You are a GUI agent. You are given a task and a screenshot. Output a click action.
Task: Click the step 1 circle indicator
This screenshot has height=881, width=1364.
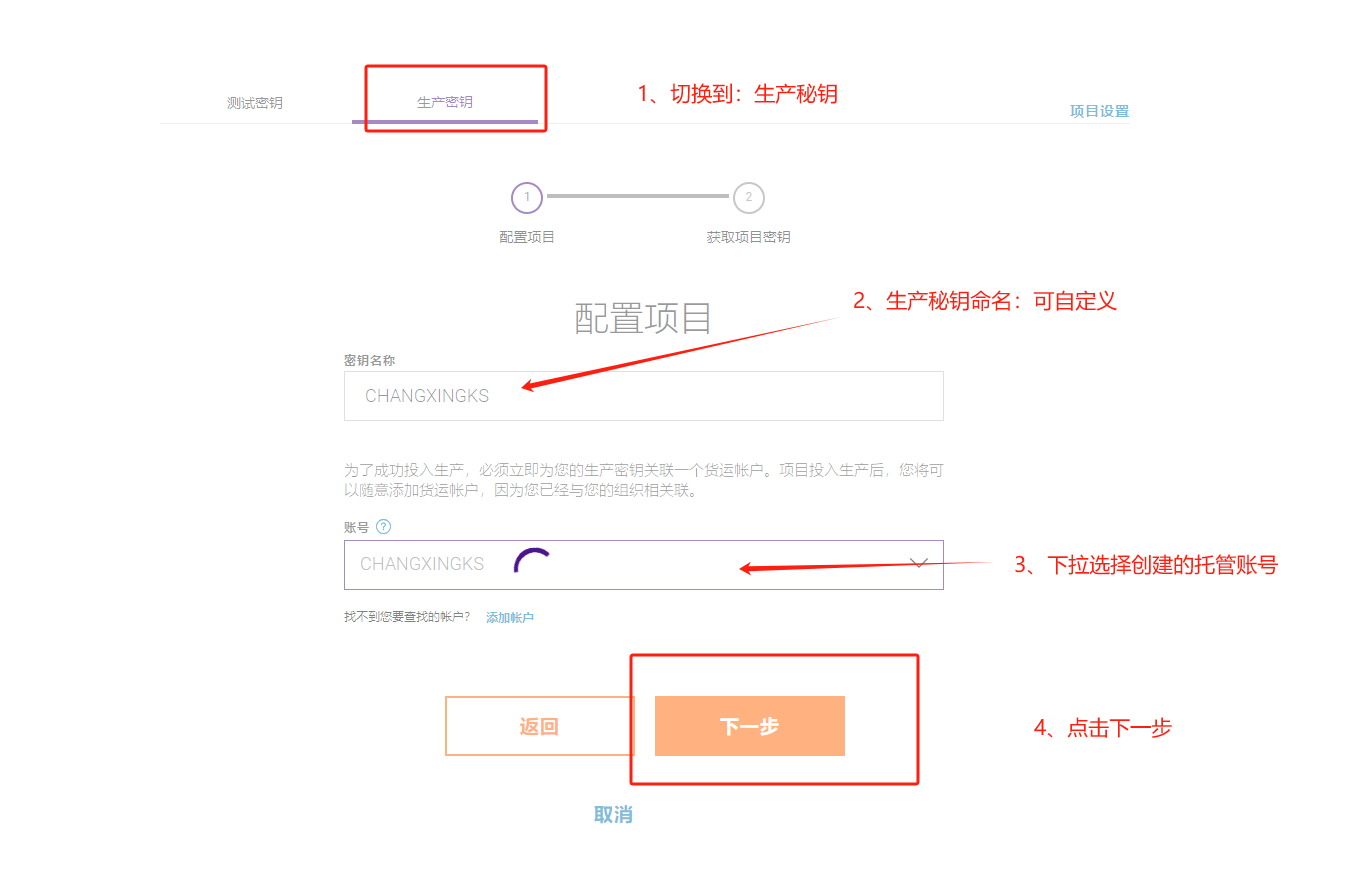click(x=527, y=197)
